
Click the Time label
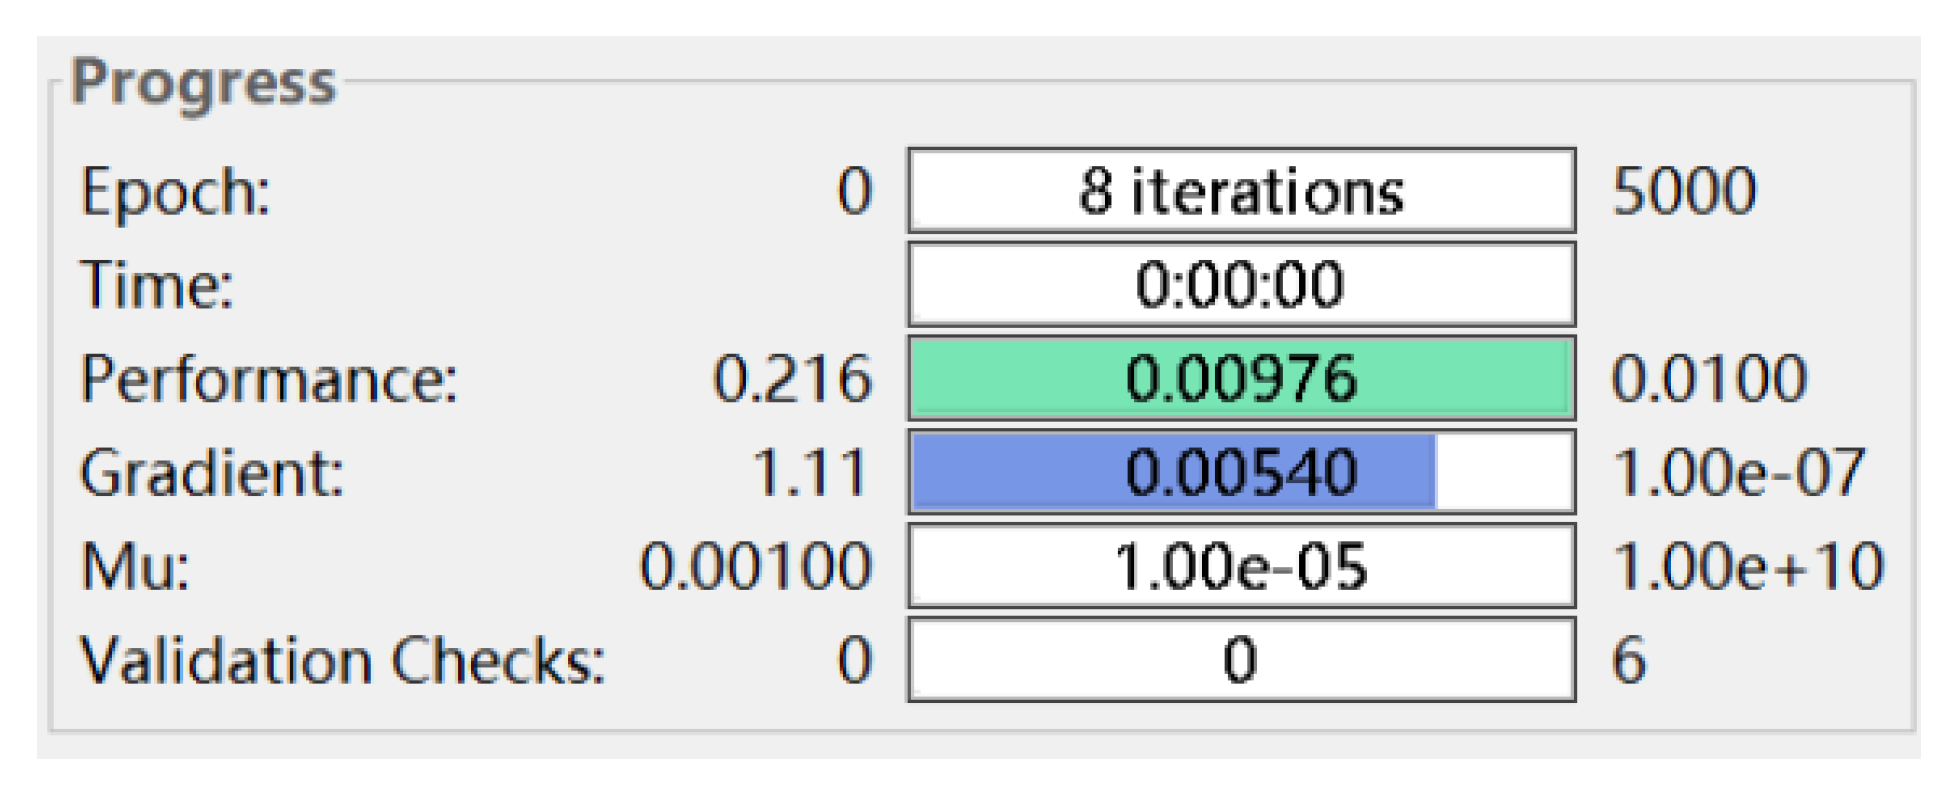[157, 285]
